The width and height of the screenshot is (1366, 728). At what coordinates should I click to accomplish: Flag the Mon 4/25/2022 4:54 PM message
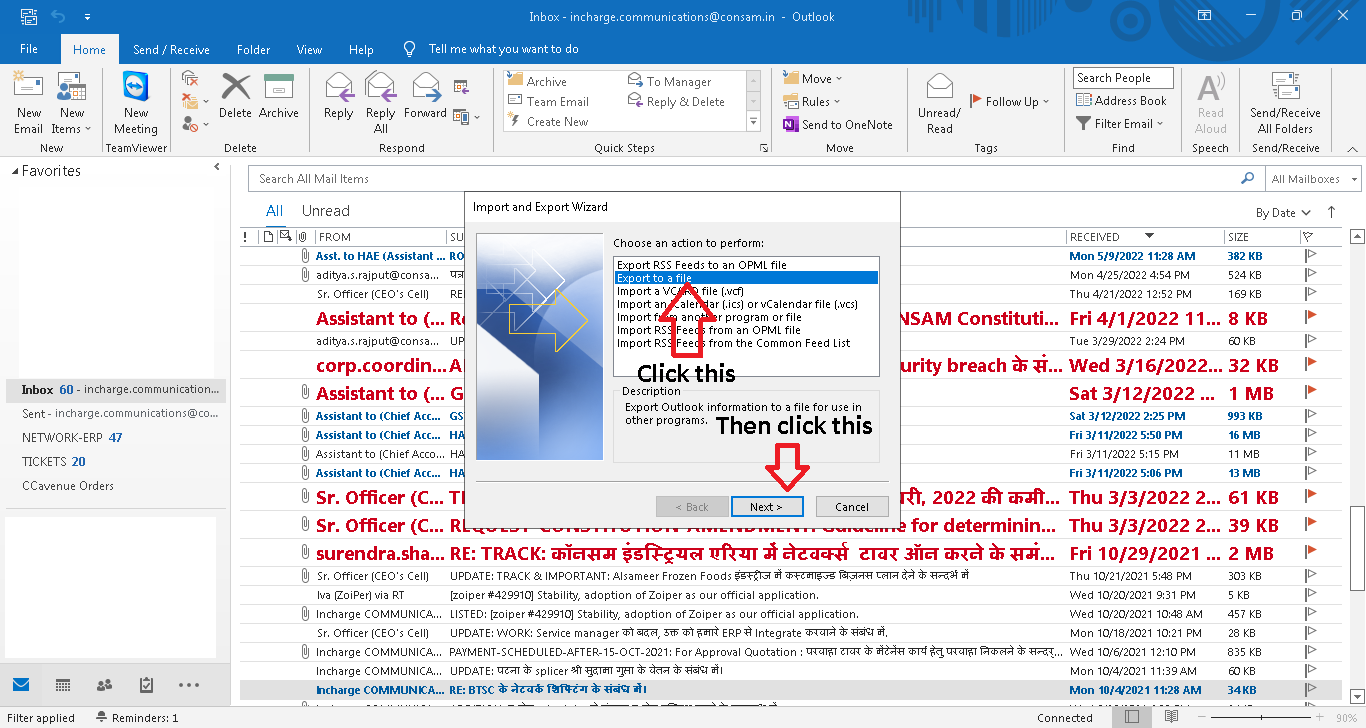[x=1310, y=275]
